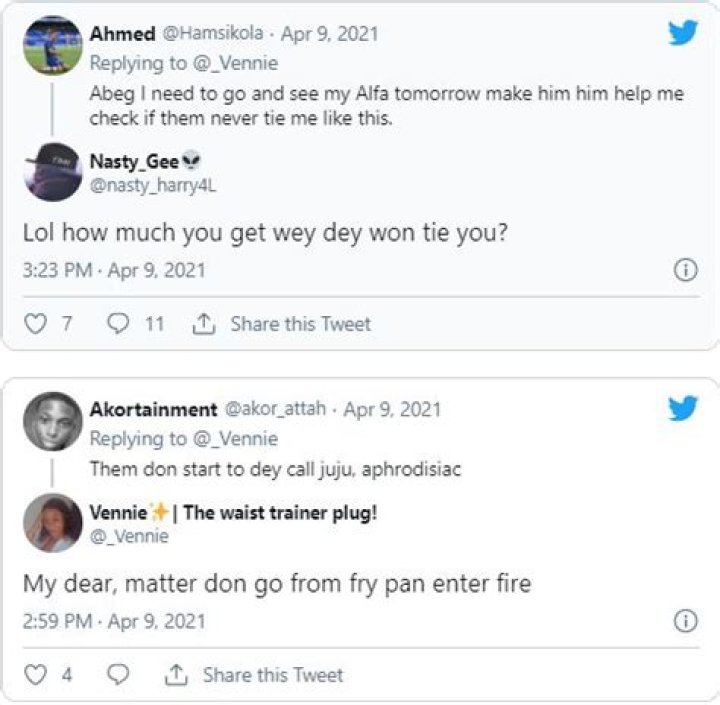720x705 pixels.
Task: Click info icon on Nasty_Gee's tweet
Action: point(685,271)
